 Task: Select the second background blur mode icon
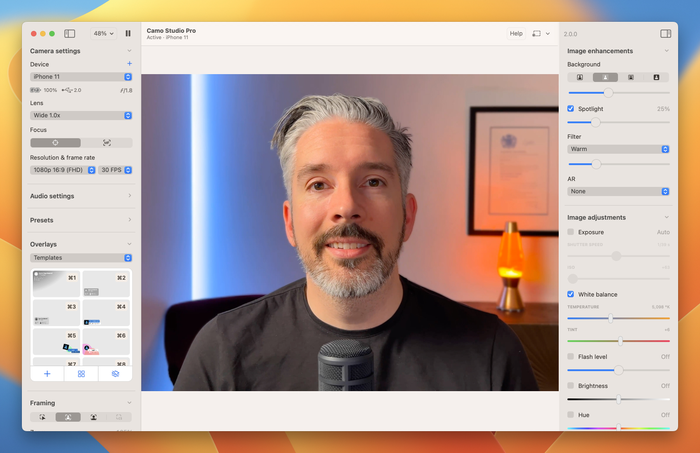point(605,77)
